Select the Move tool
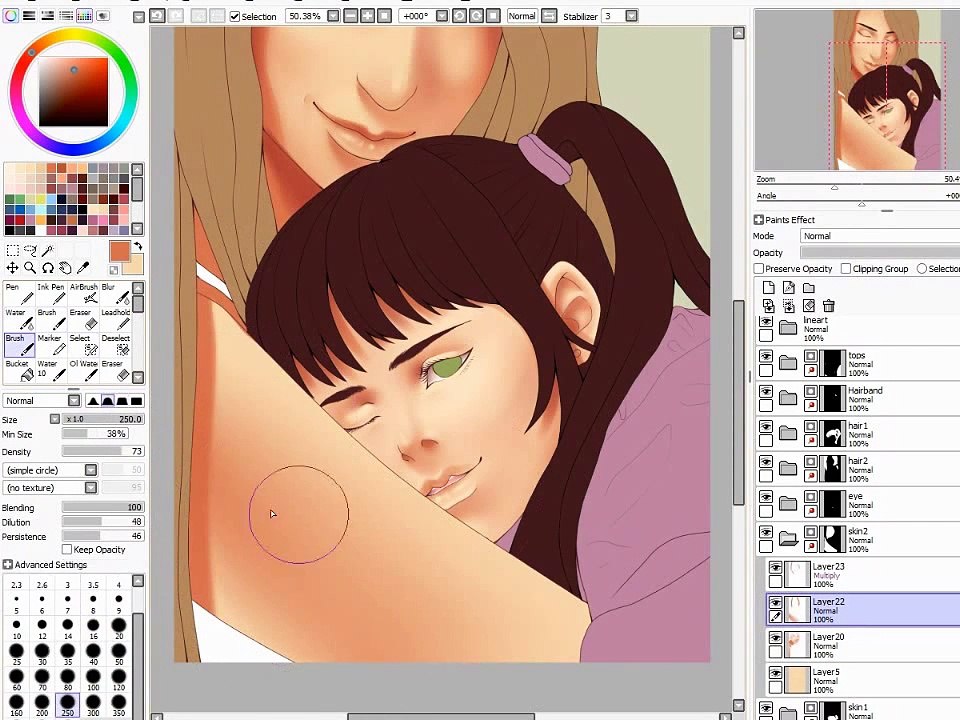960x720 pixels. point(12,268)
